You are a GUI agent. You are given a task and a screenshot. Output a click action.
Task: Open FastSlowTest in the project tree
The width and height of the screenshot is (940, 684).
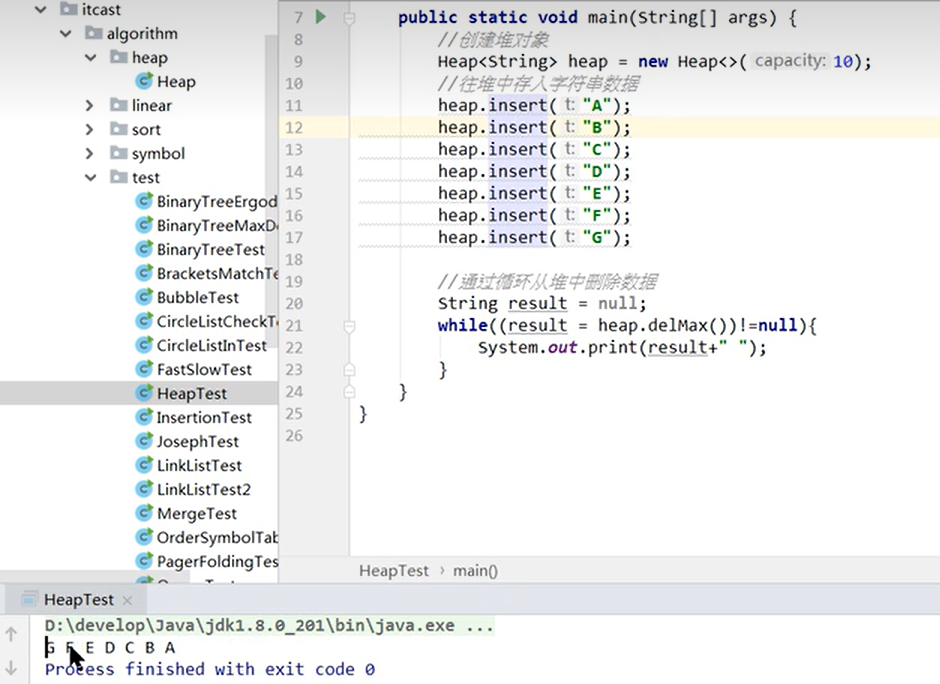click(x=204, y=369)
